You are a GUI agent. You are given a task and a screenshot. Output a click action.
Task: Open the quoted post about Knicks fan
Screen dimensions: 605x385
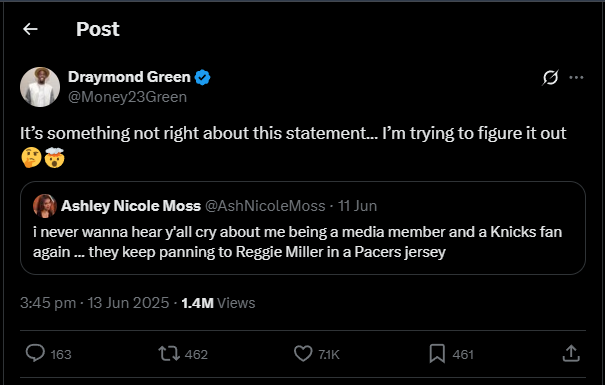(x=303, y=228)
